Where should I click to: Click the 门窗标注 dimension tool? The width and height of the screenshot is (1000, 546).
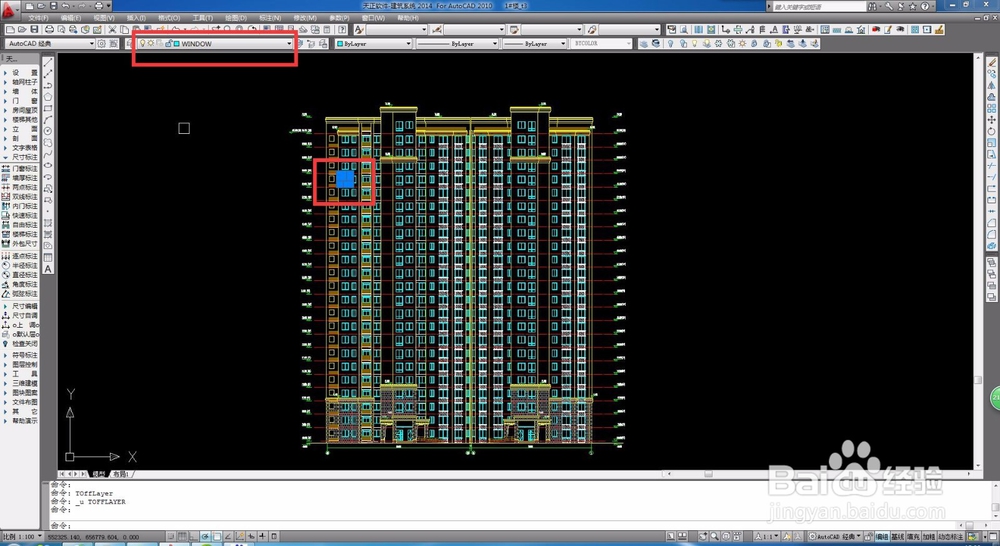(x=20, y=168)
